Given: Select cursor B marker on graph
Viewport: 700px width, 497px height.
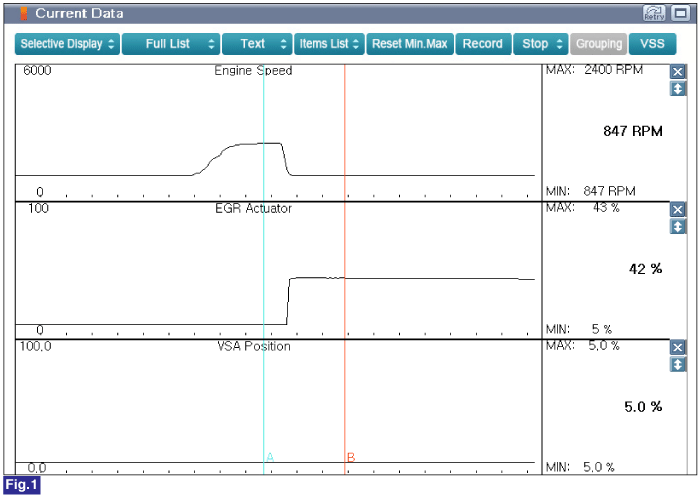Looking at the screenshot, I should 351,457.
